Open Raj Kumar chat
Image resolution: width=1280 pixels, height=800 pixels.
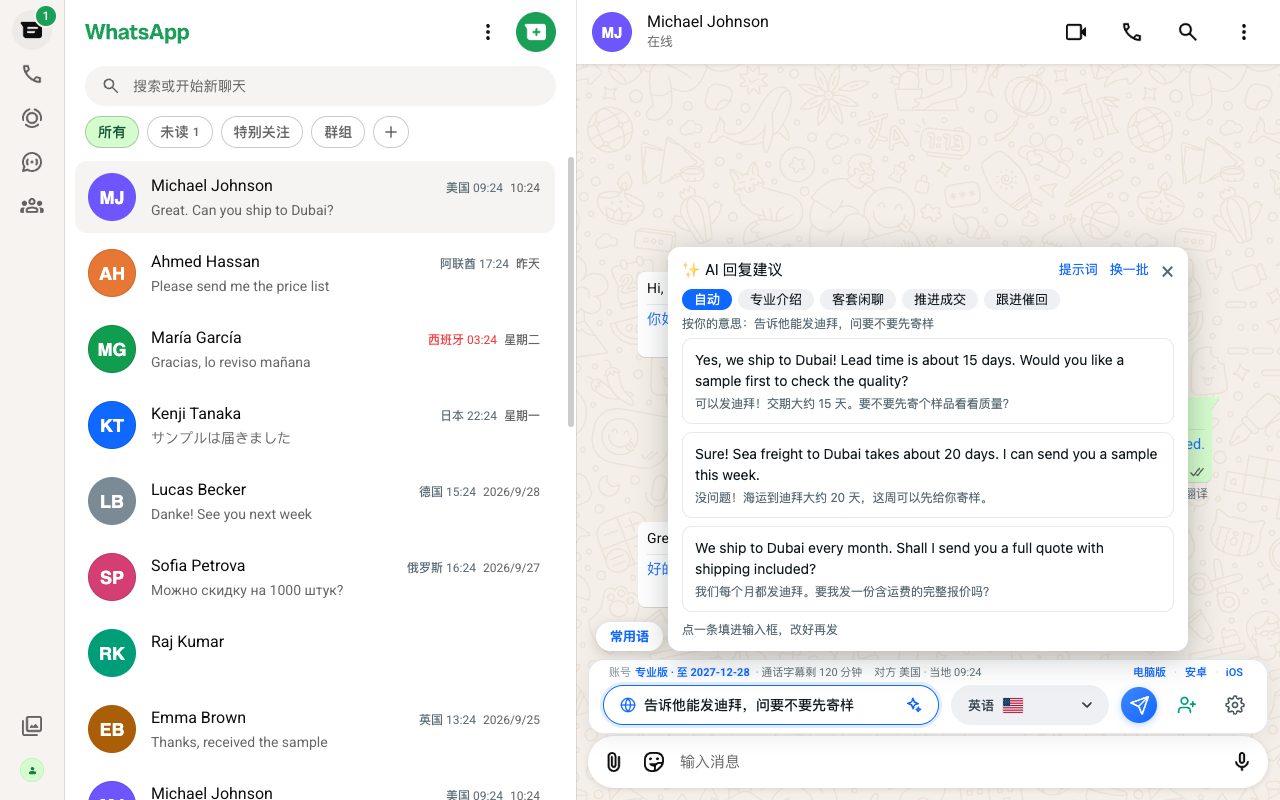pos(315,654)
